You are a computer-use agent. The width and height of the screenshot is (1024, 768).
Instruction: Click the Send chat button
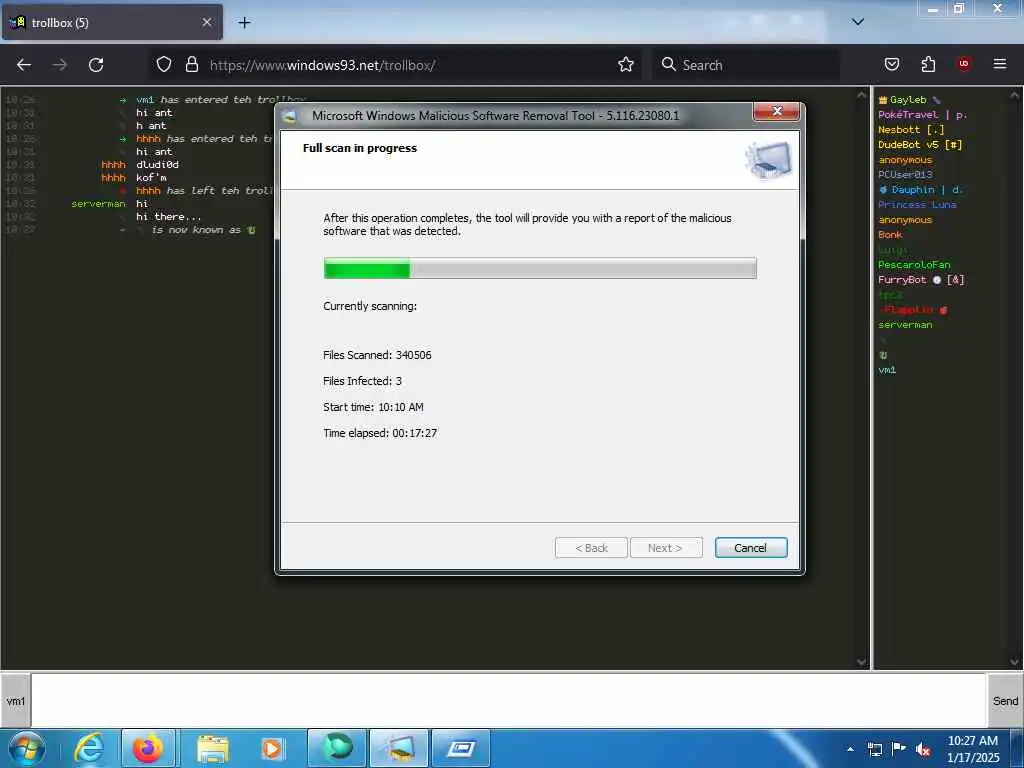[x=1005, y=701]
